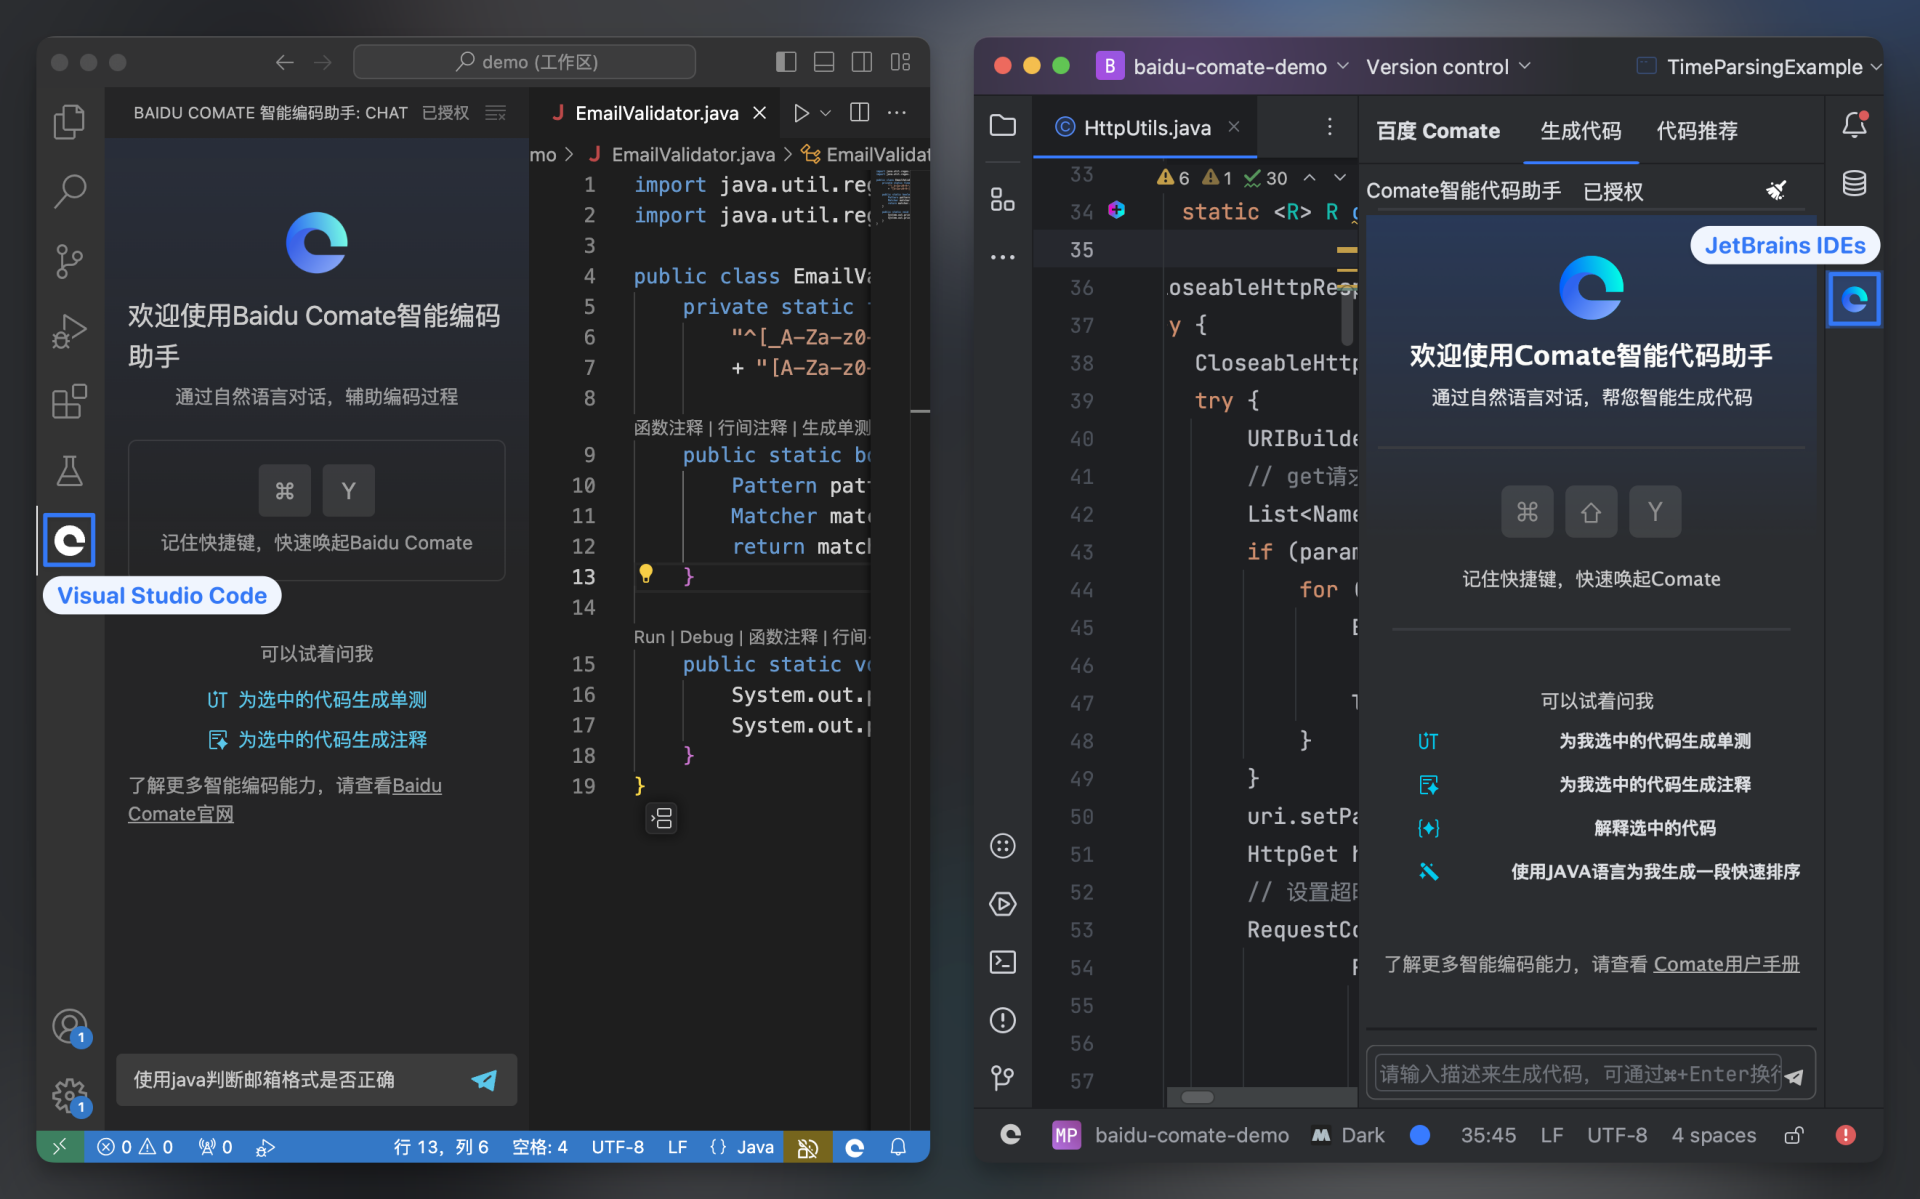Open the Run and Debug view

point(69,331)
